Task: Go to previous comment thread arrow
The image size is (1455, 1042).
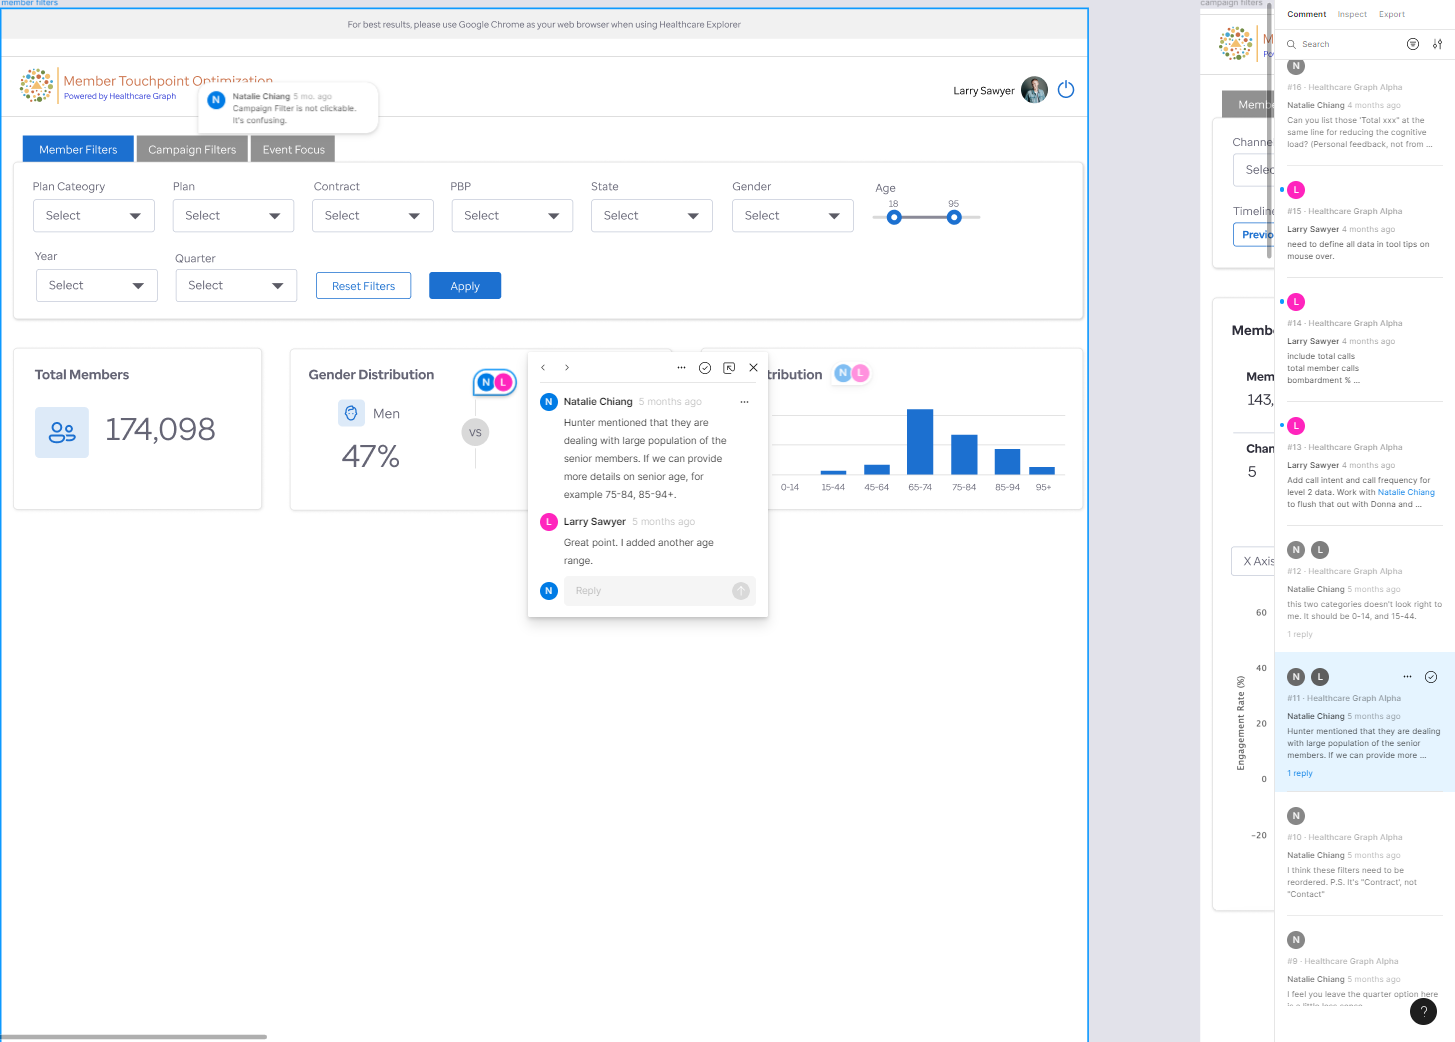Action: 543,368
